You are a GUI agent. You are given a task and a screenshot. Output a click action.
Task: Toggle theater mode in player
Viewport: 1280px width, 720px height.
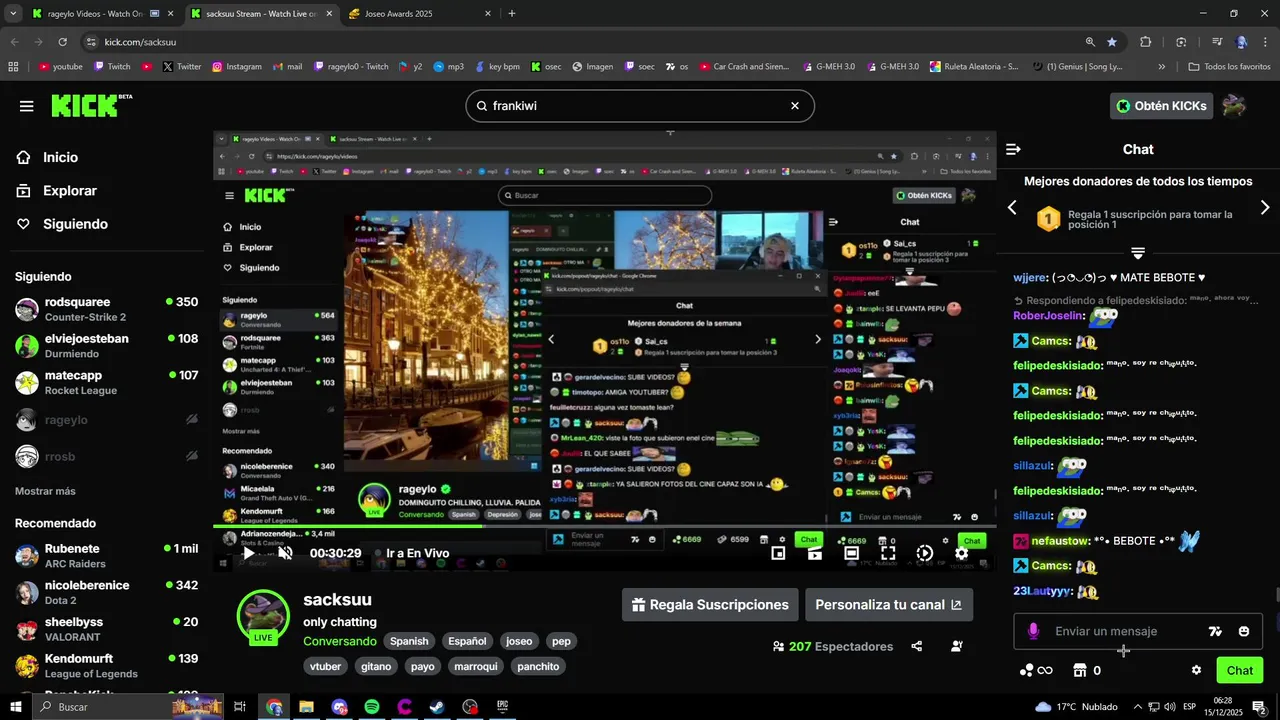(851, 553)
